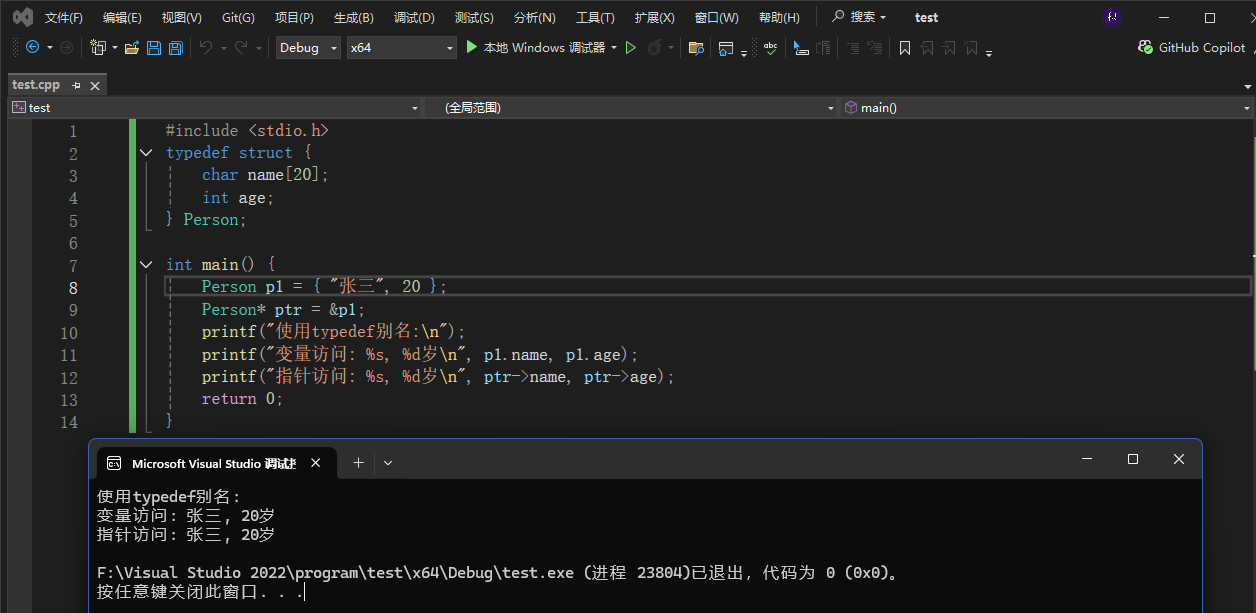This screenshot has height=613, width=1256.
Task: Click the purple user account avatar icon
Action: [x=1112, y=17]
